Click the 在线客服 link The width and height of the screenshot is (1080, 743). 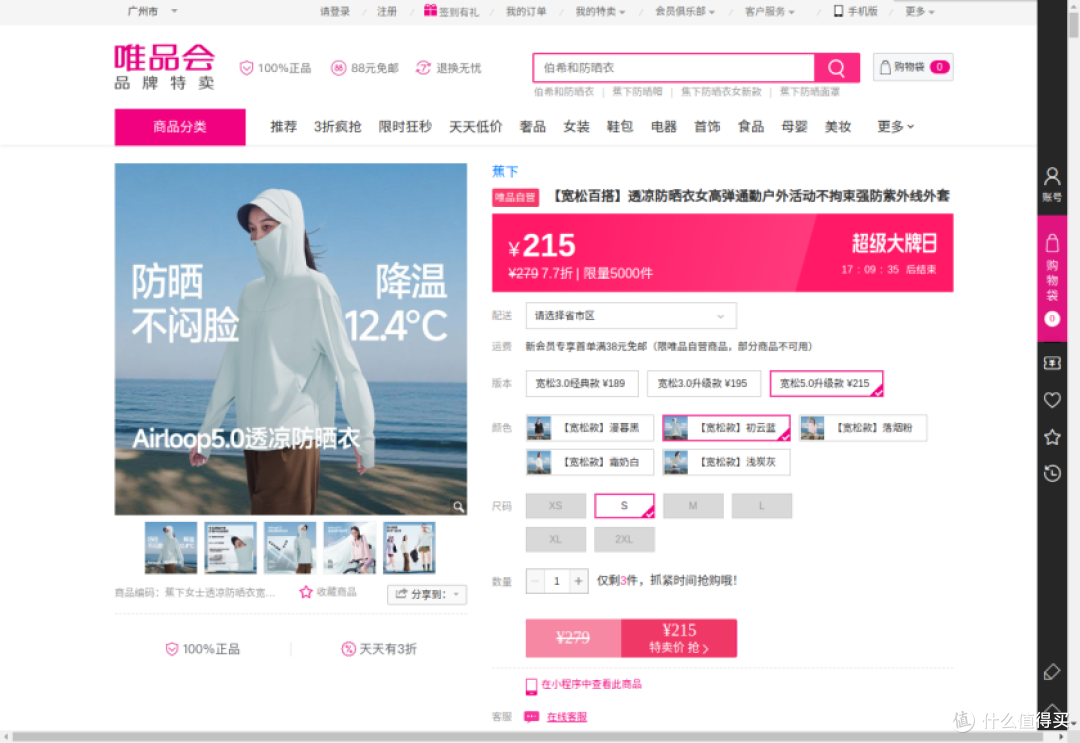(x=567, y=717)
